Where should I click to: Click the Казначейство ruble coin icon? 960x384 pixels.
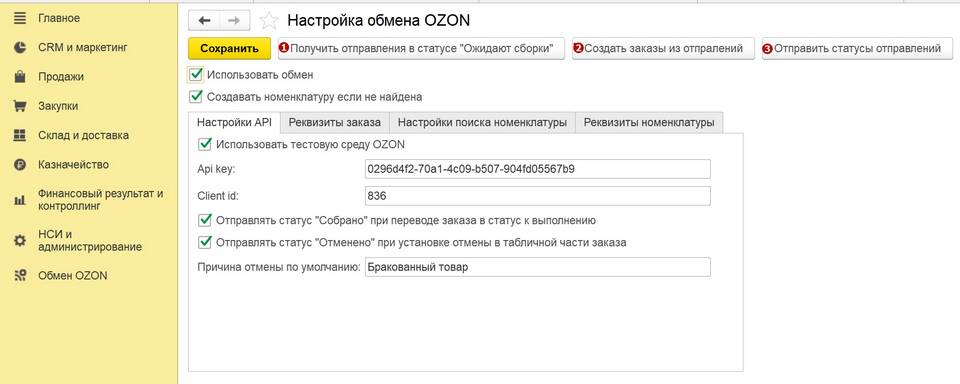[20, 165]
